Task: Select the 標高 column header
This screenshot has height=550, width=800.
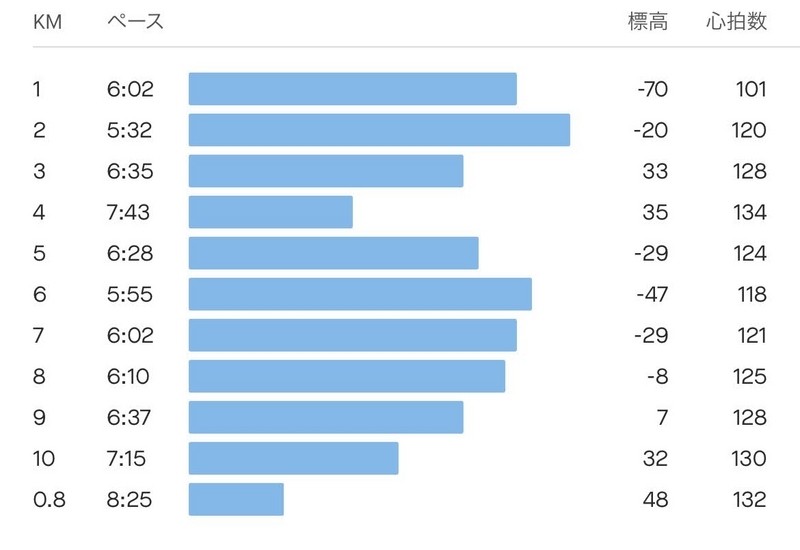Action: point(647,22)
